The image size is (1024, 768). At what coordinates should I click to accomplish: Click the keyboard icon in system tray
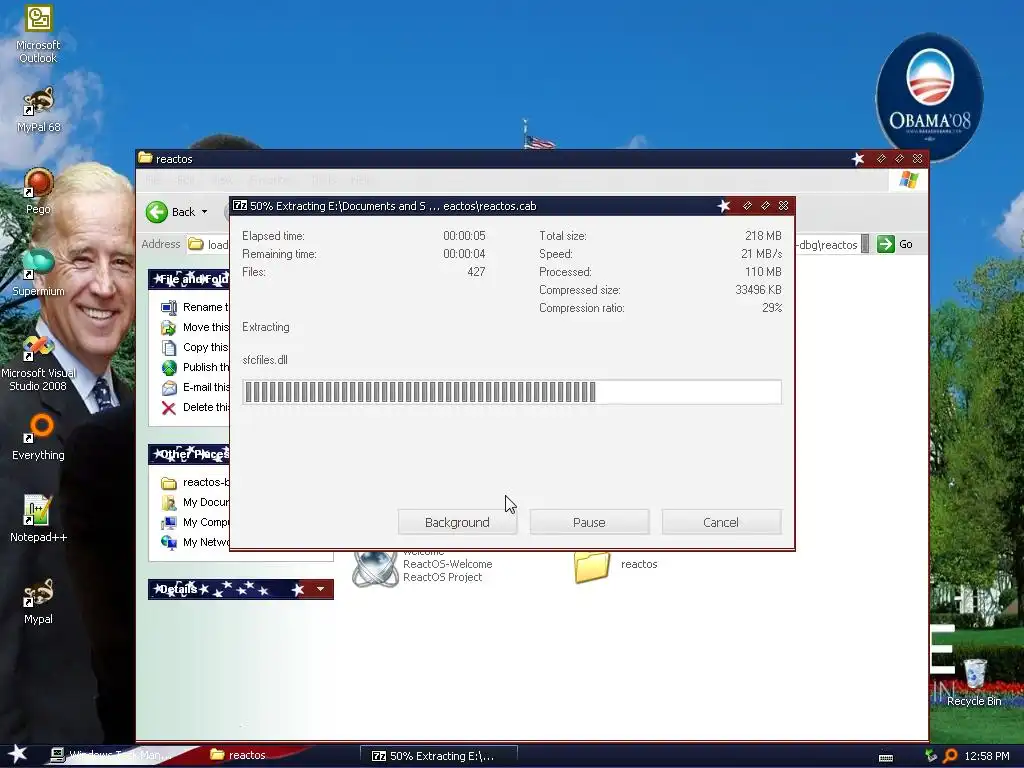click(886, 758)
